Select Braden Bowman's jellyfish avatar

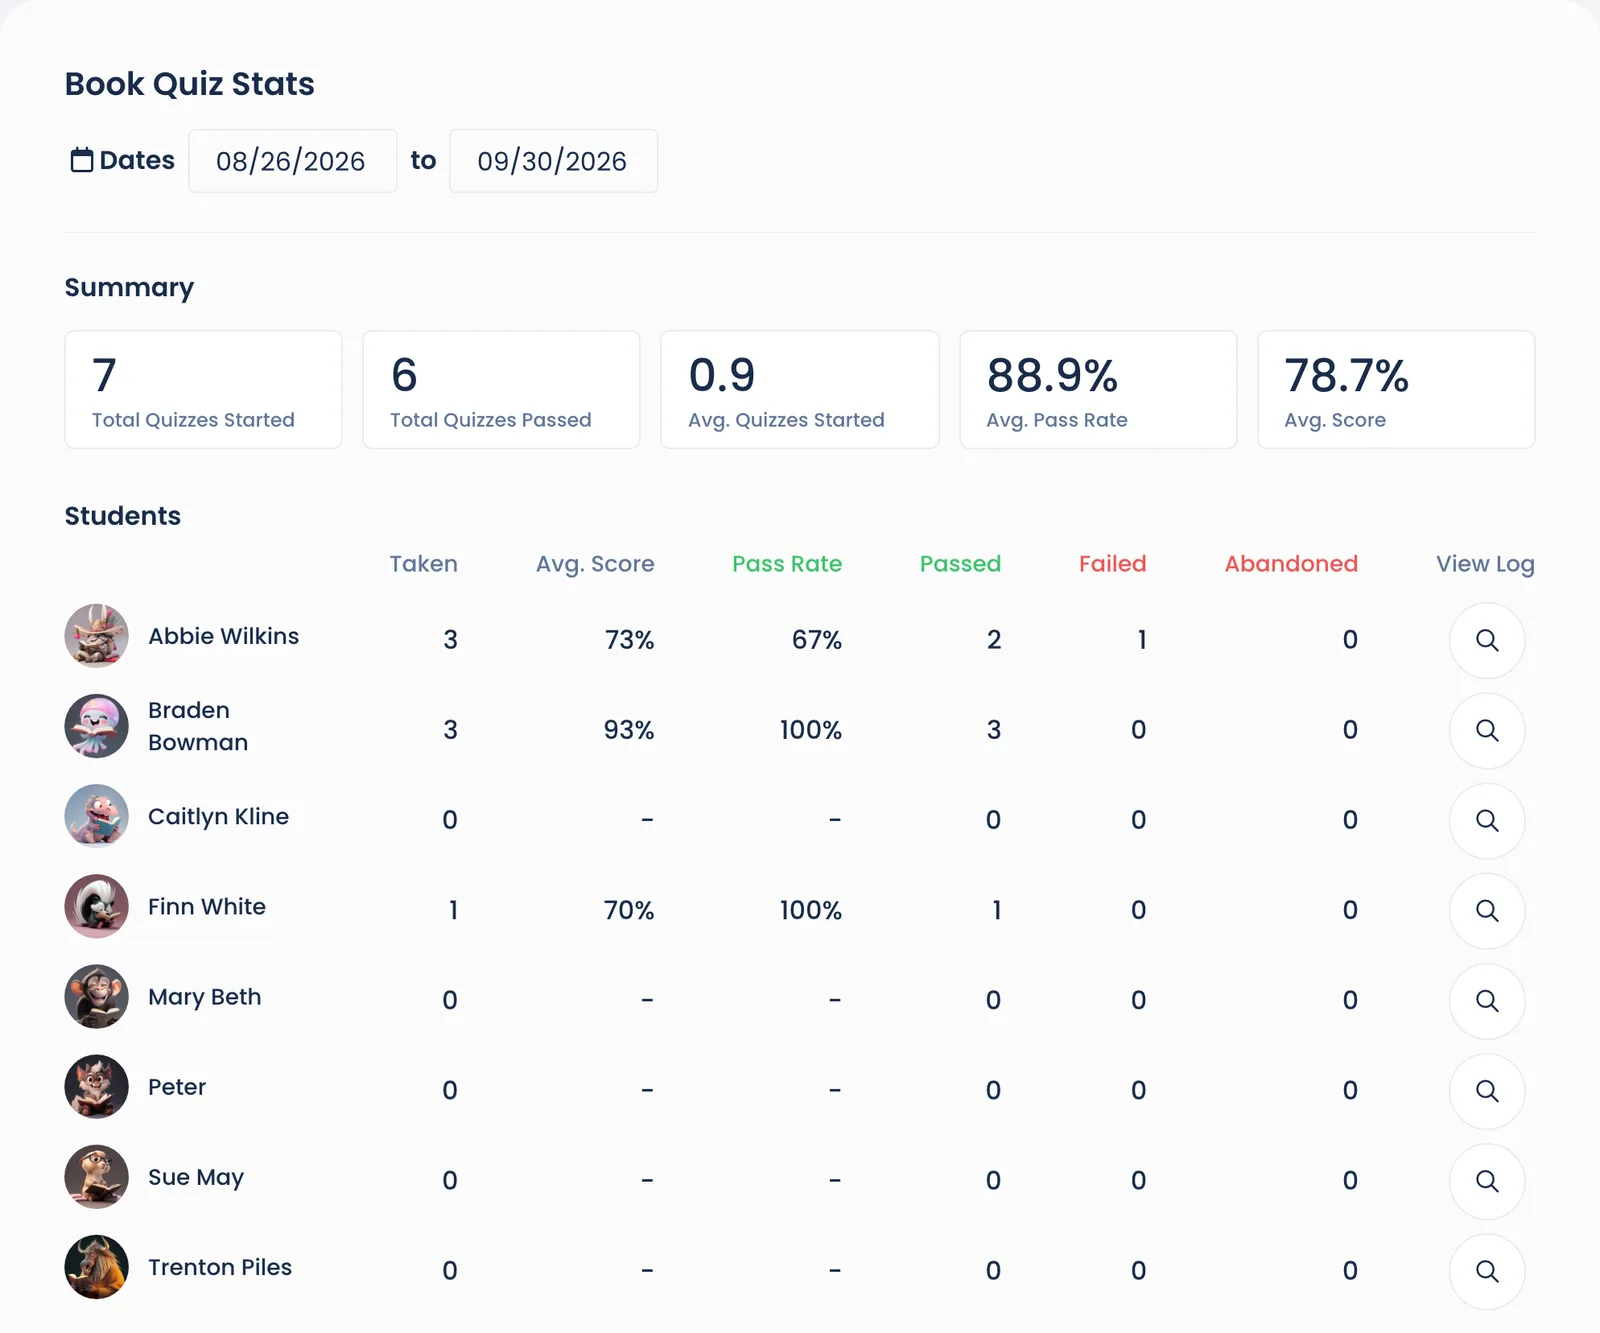tap(97, 726)
